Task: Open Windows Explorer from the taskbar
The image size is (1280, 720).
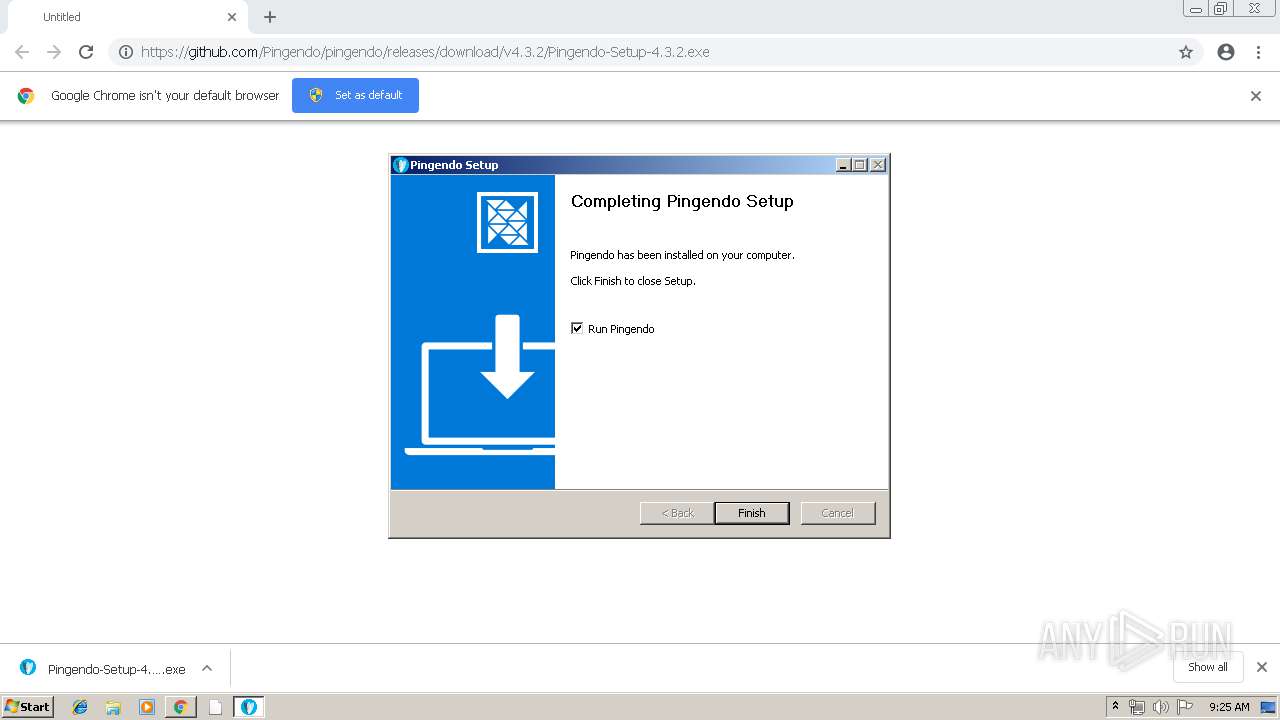Action: coord(113,707)
